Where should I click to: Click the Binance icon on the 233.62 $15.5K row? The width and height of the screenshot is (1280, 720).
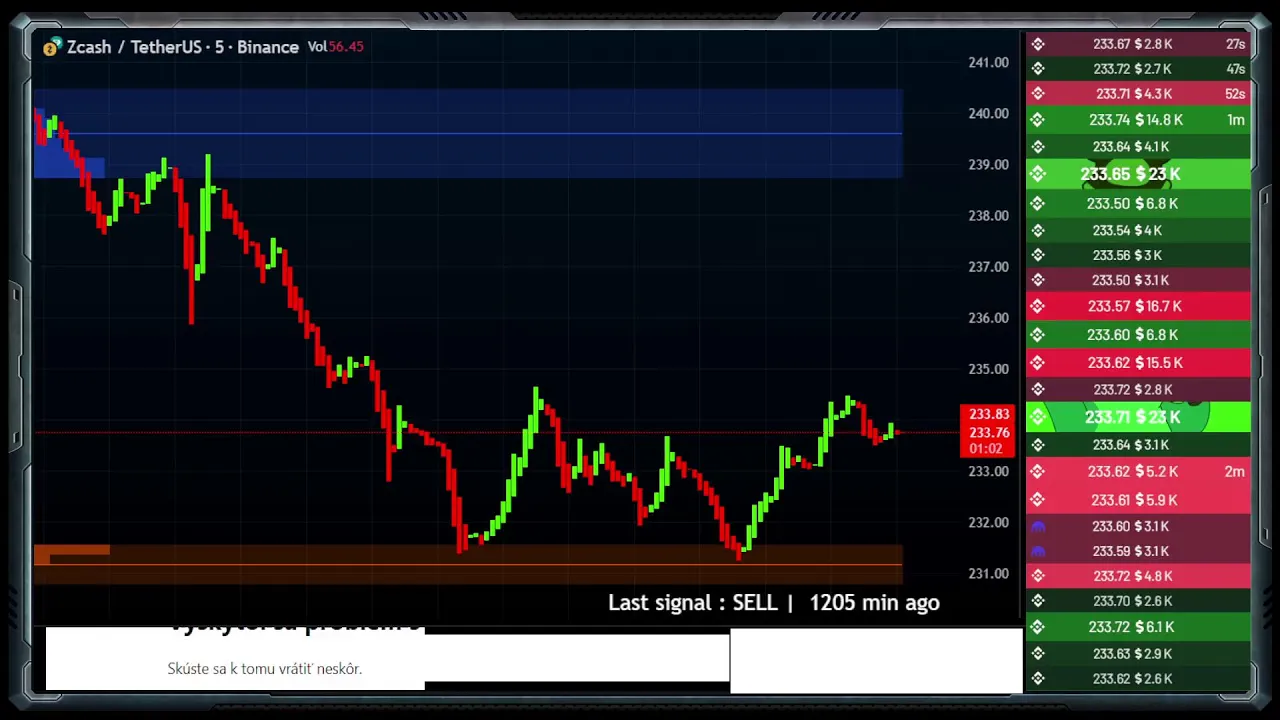(x=1038, y=362)
